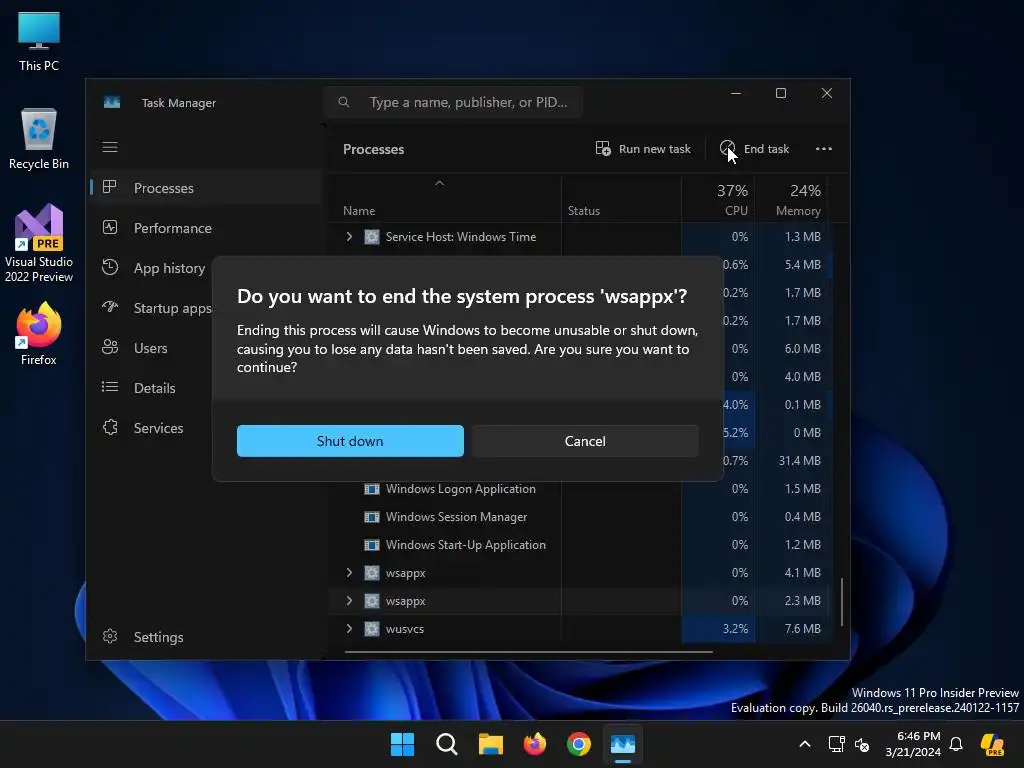Open the Processes tab in sidebar
The height and width of the screenshot is (768, 1024).
[x=206, y=188]
